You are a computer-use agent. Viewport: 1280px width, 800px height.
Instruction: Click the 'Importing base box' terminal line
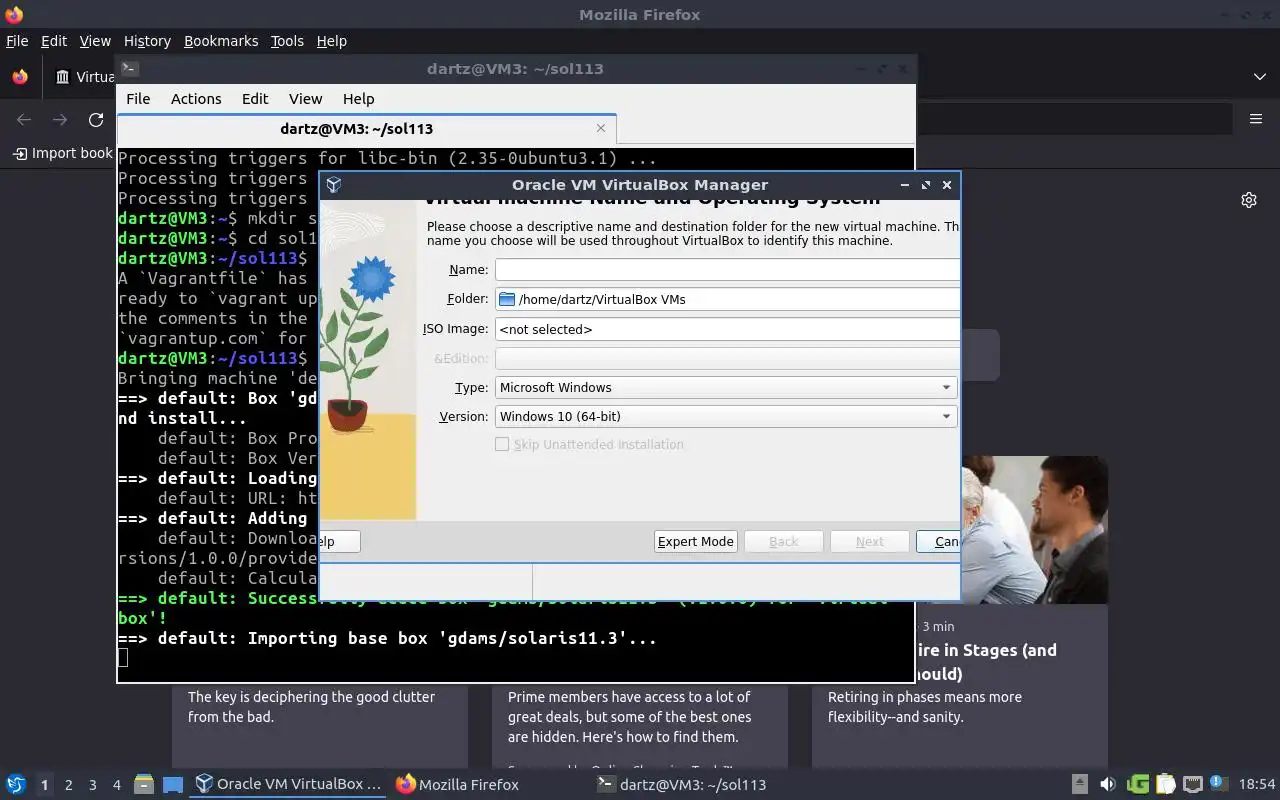pyautogui.click(x=387, y=638)
